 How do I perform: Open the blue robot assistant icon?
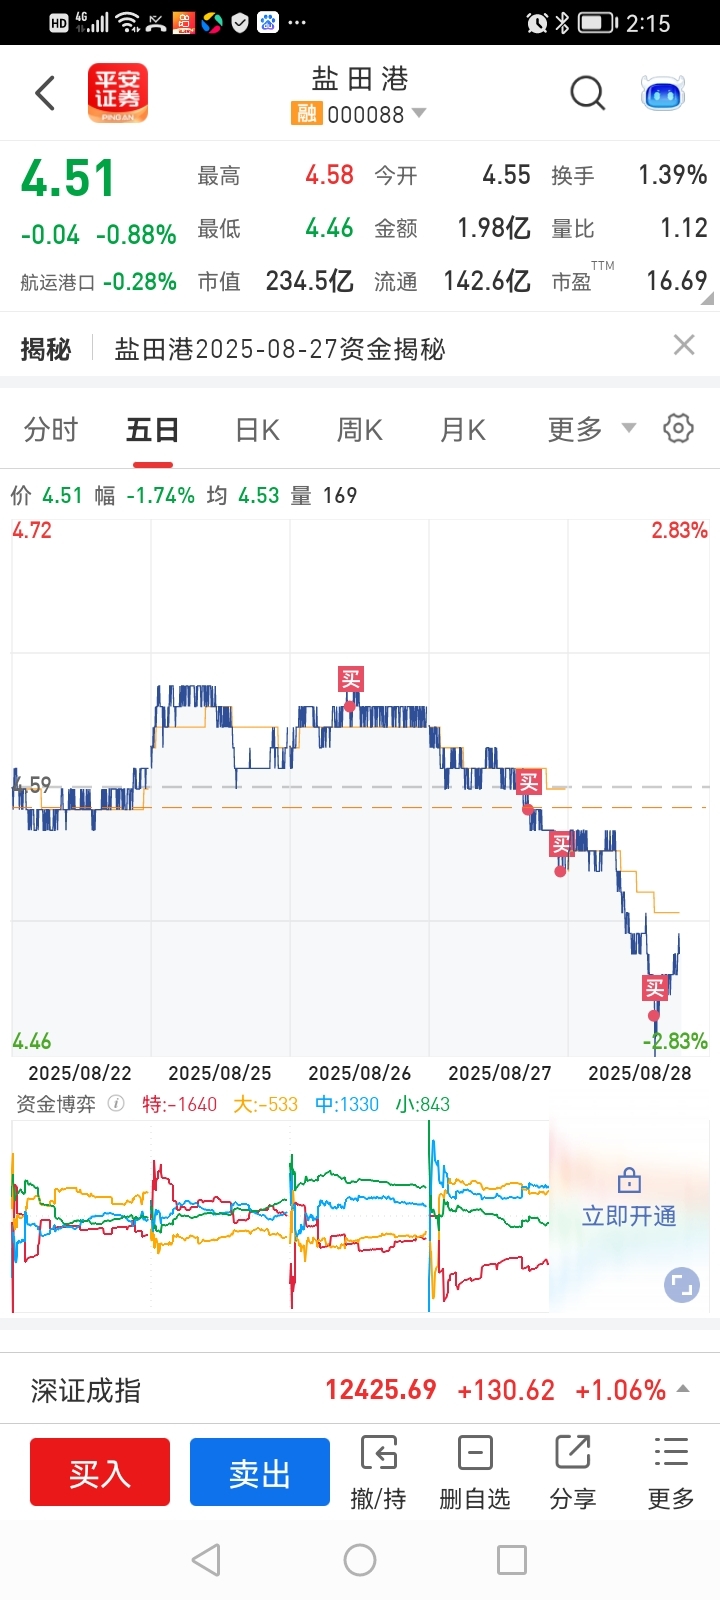point(662,94)
